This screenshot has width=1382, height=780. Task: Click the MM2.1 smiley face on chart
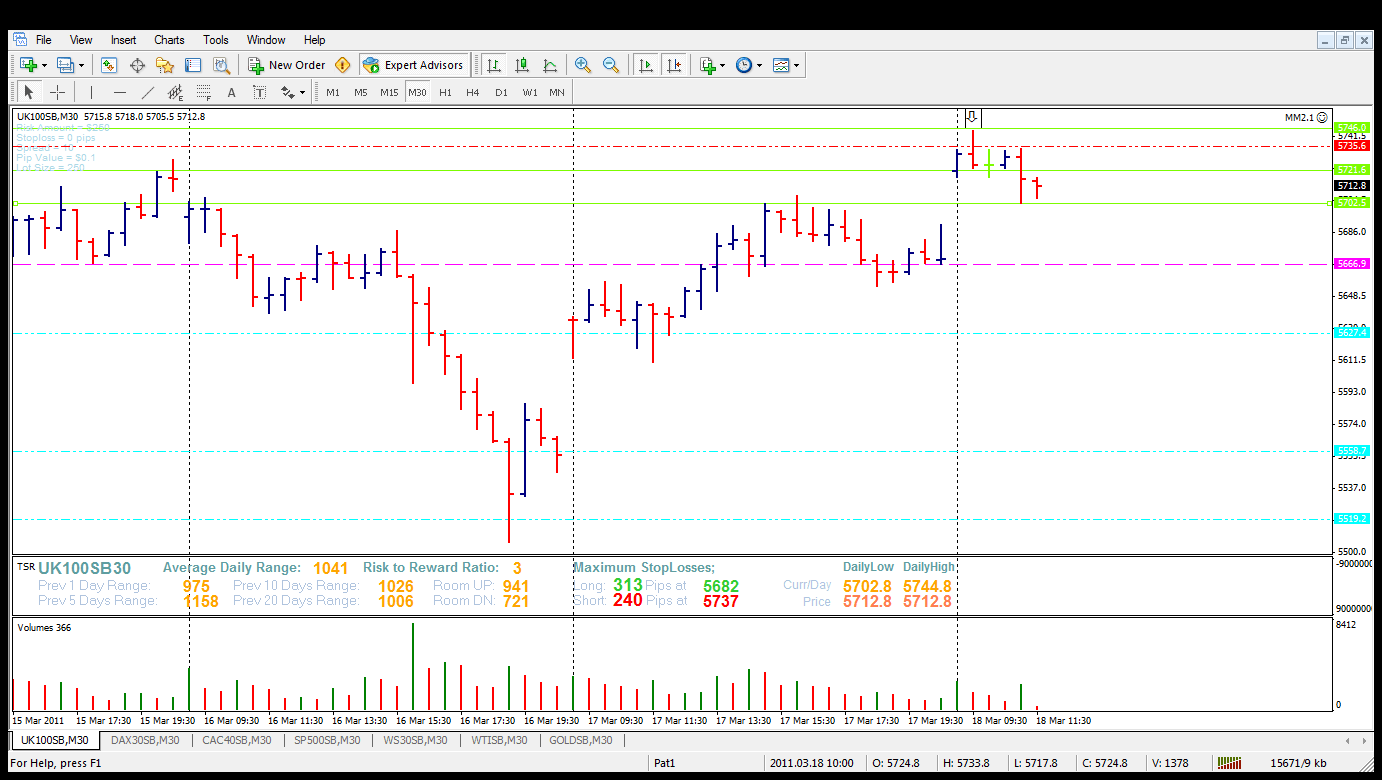point(1322,117)
